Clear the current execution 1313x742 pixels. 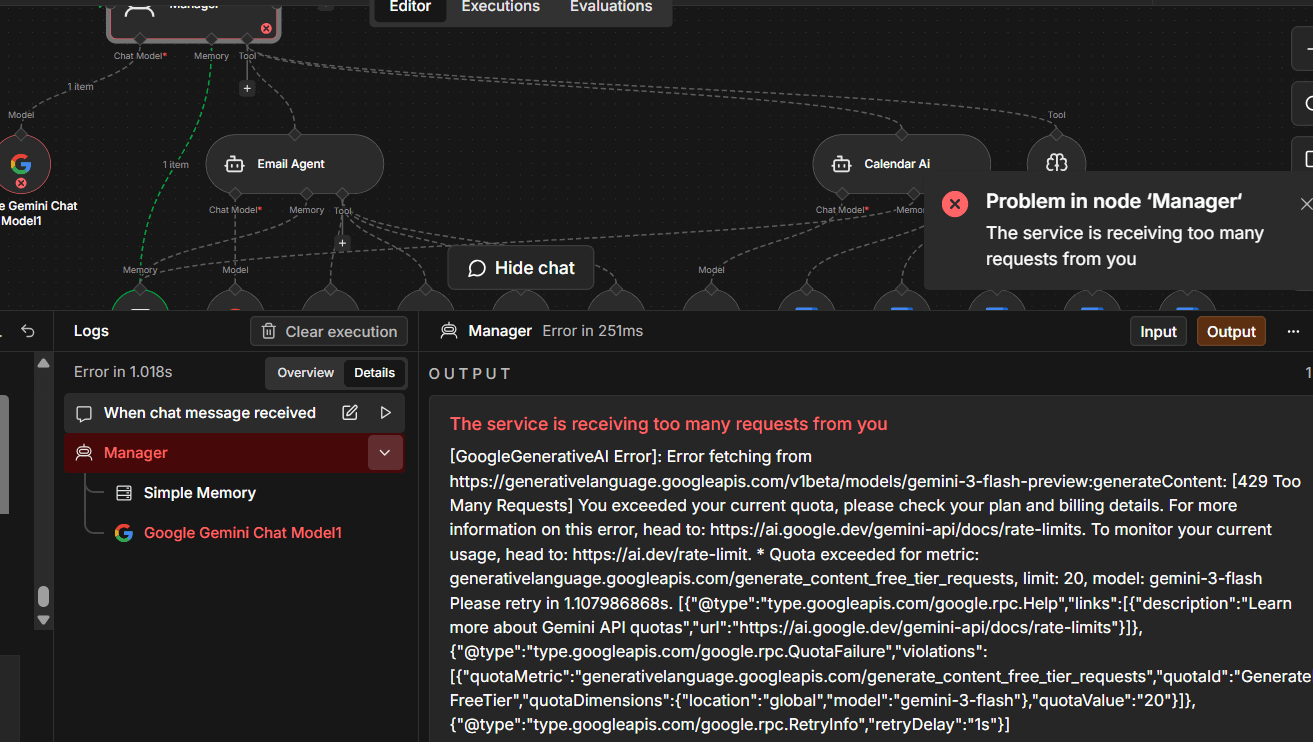[329, 332]
